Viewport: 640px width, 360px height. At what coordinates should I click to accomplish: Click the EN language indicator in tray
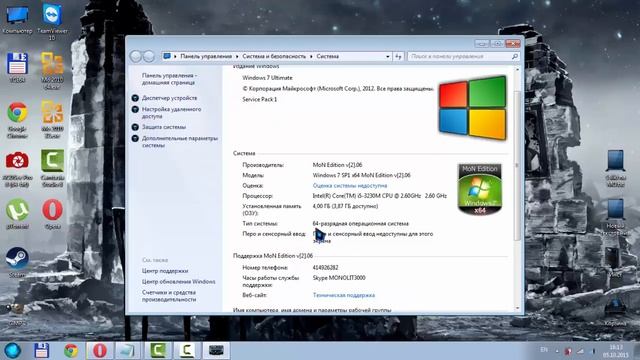tap(544, 350)
